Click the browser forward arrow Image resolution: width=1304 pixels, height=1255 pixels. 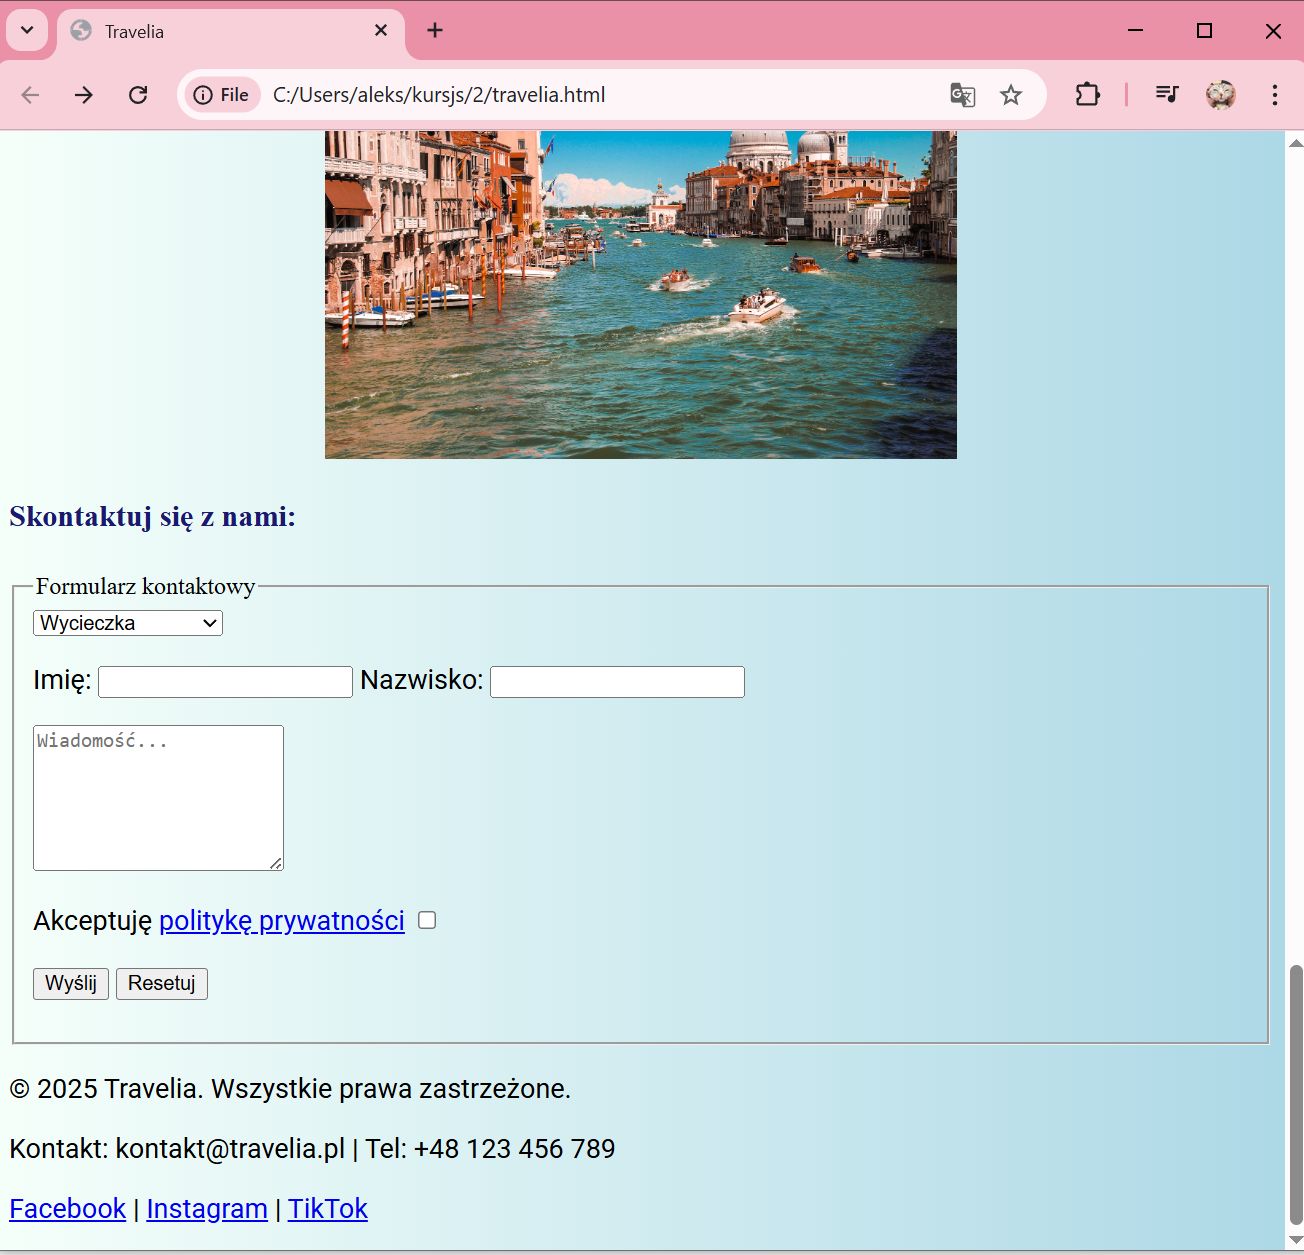tap(84, 95)
